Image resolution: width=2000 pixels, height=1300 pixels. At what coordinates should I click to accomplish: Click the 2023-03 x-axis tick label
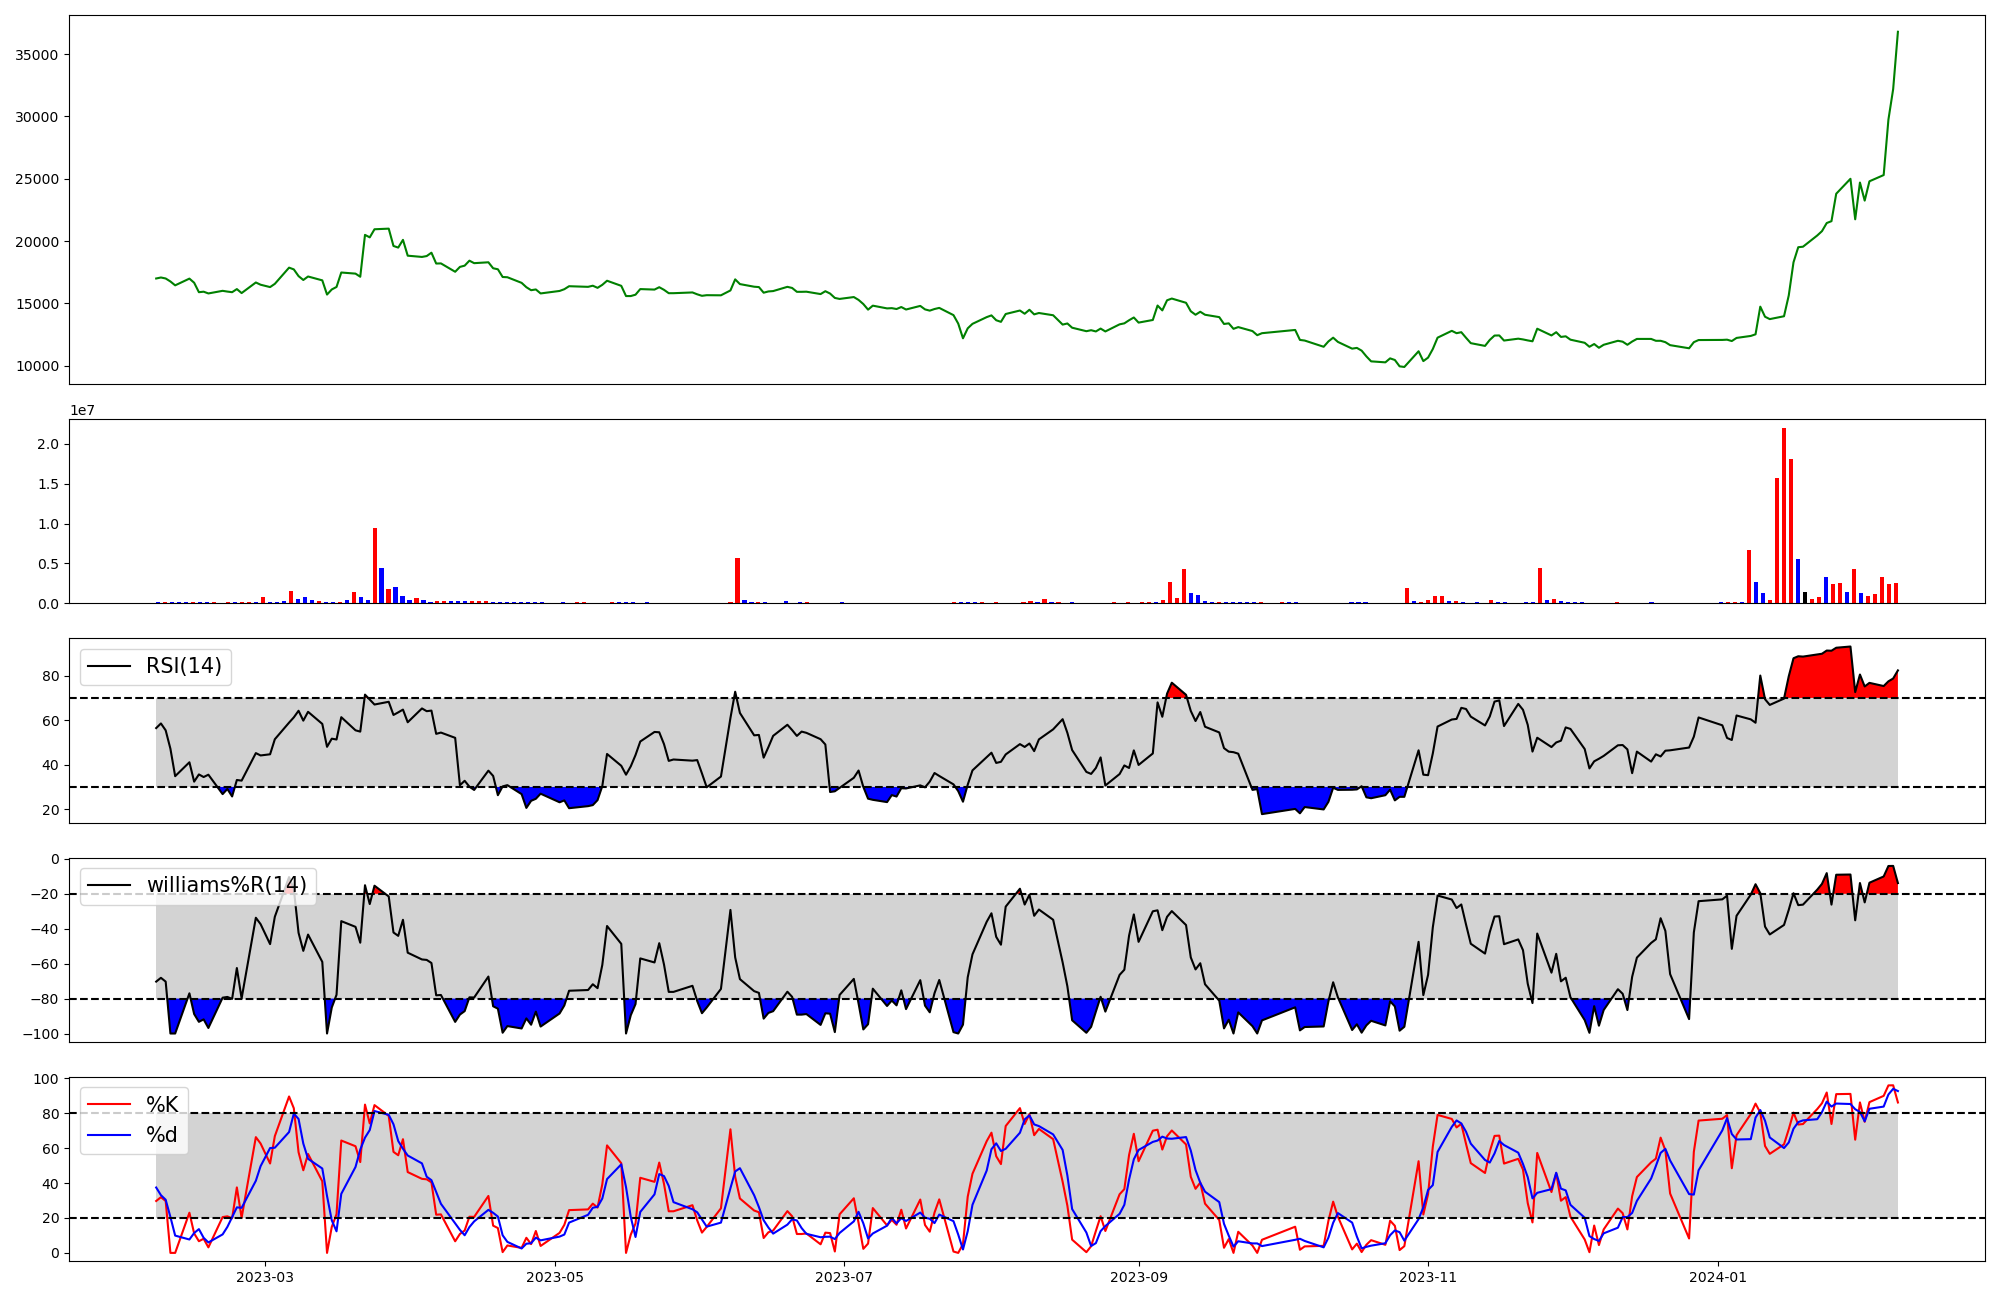coord(265,1277)
